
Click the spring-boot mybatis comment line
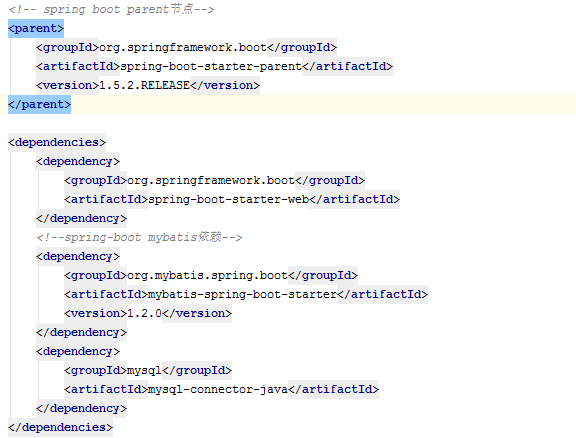click(139, 237)
